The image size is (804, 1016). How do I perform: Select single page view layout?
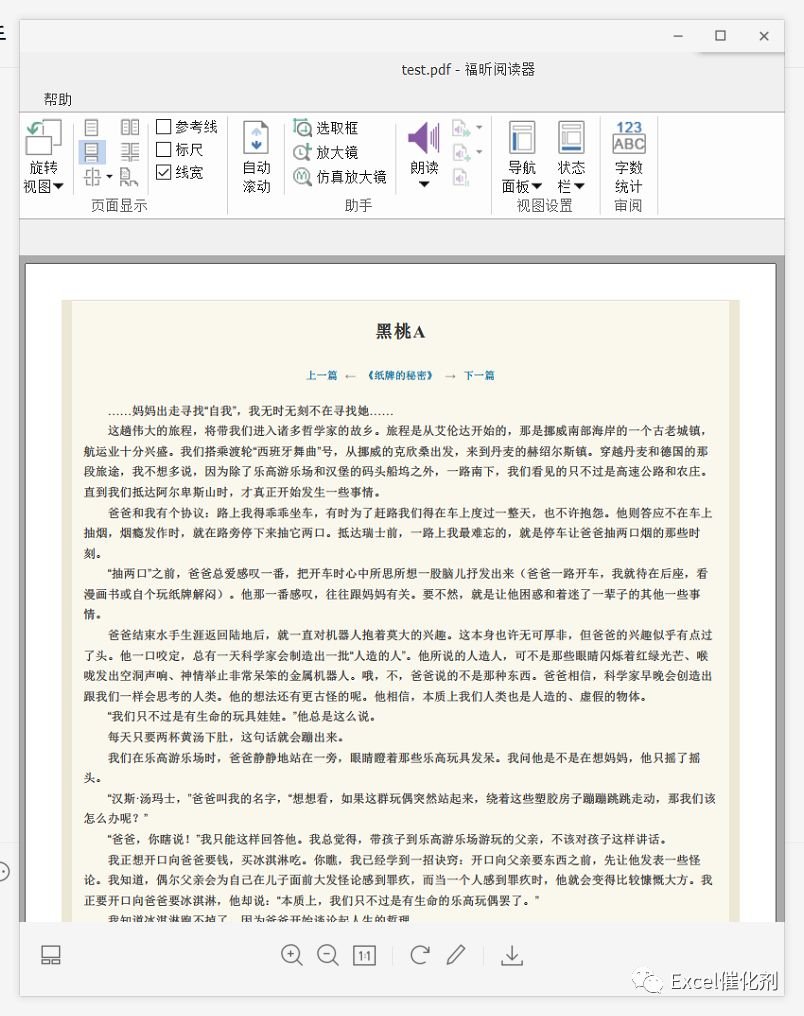pos(92,128)
